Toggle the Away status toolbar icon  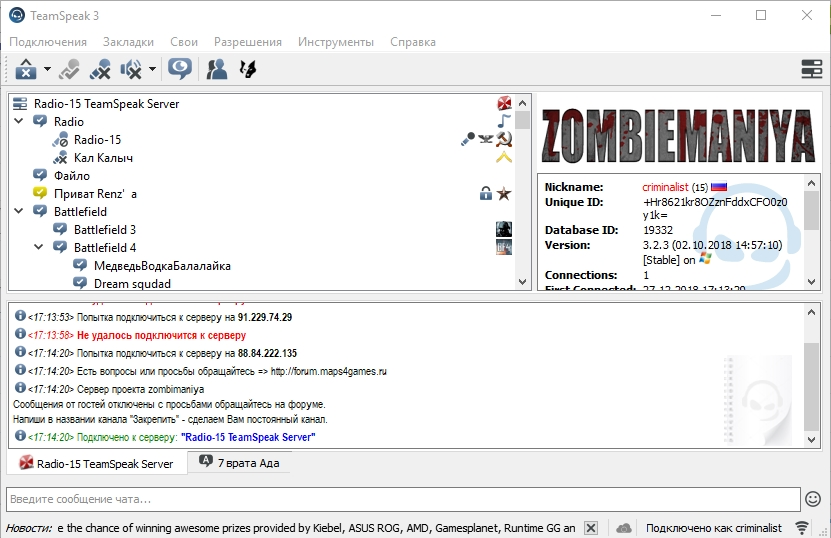69,69
